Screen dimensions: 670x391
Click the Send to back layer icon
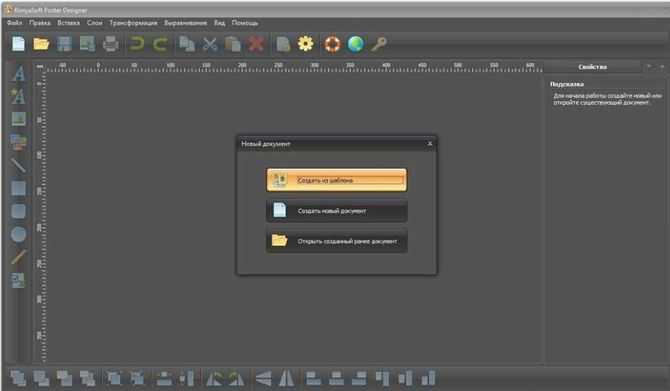coord(88,378)
